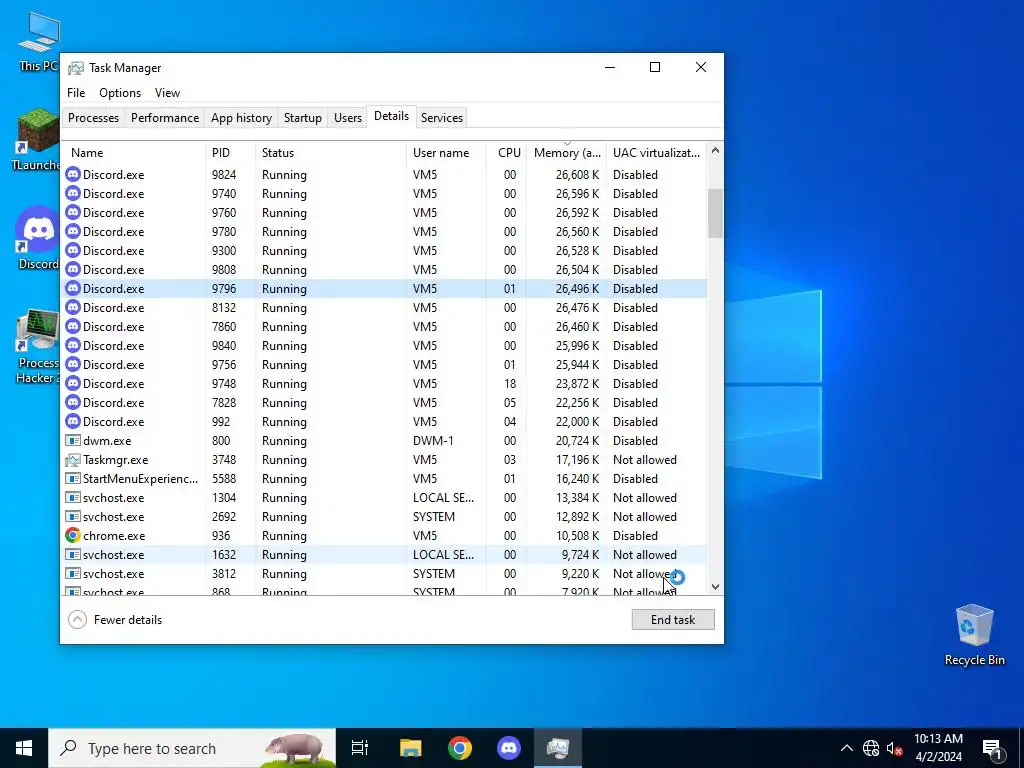Click the chrome.exe process icon
Image resolution: width=1024 pixels, height=768 pixels.
(73, 536)
